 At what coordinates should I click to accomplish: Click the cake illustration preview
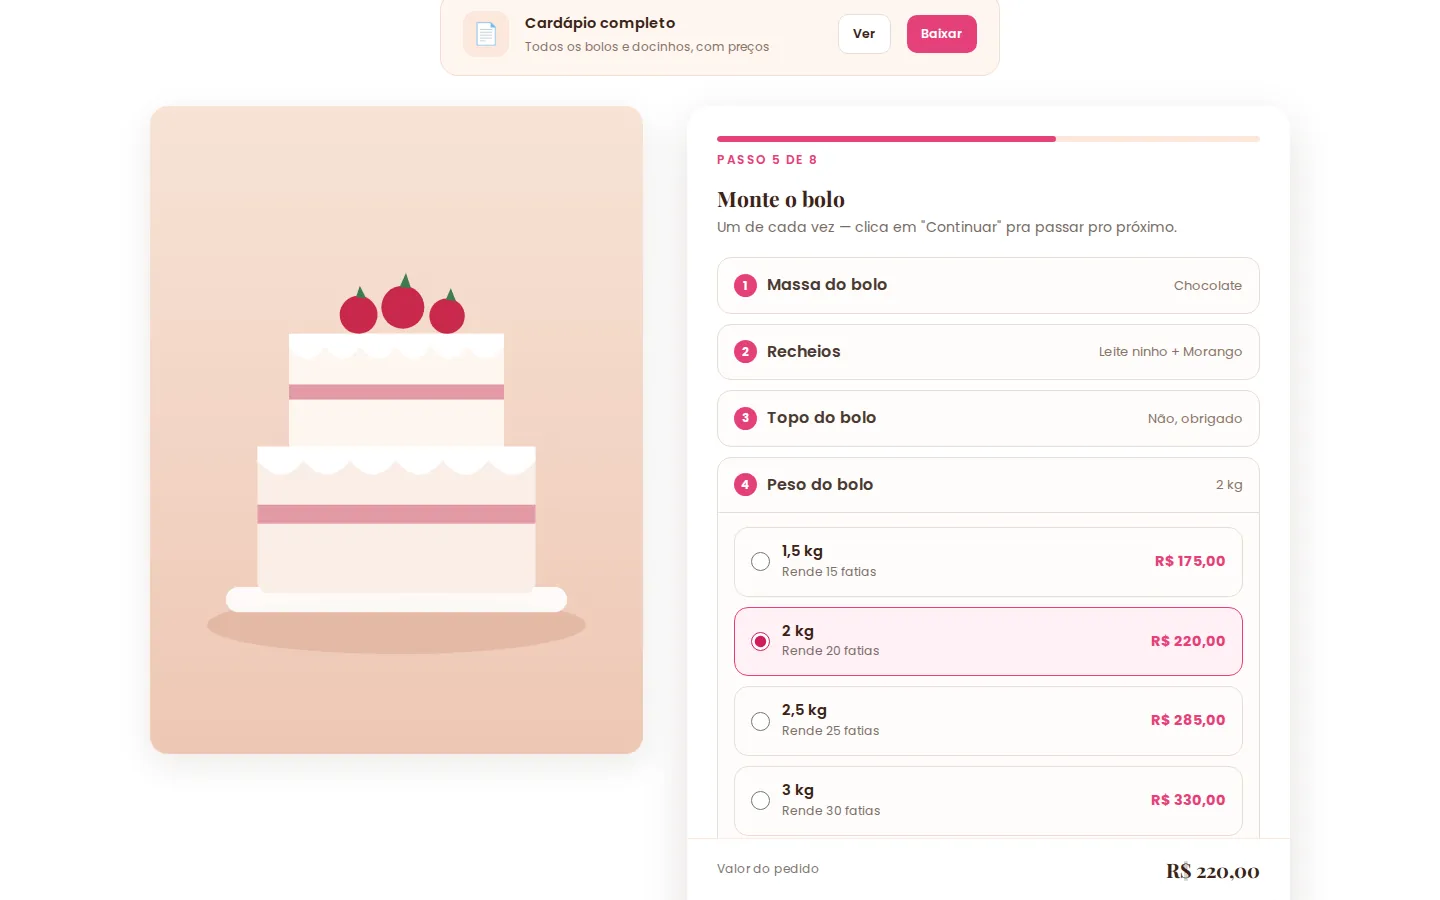click(x=396, y=430)
